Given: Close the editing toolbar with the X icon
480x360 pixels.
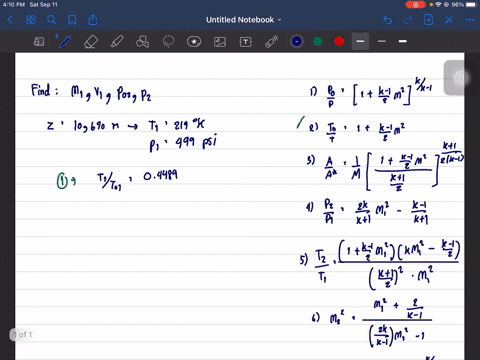Looking at the screenshot, I should (449, 20).
